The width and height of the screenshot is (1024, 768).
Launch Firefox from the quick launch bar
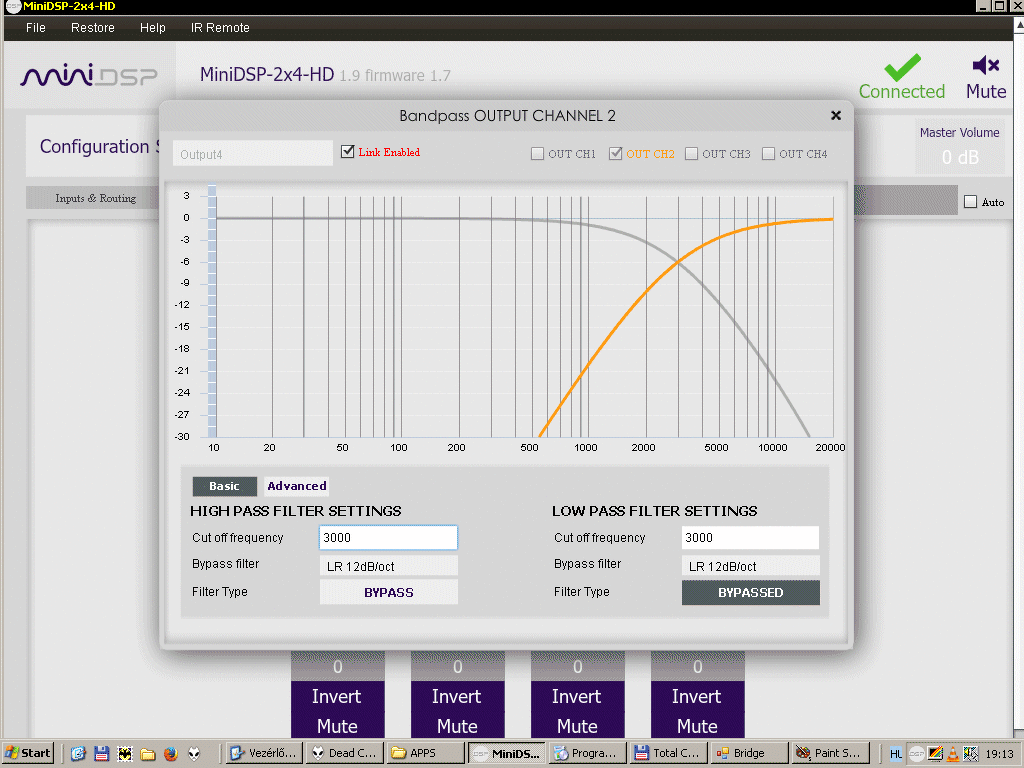171,754
